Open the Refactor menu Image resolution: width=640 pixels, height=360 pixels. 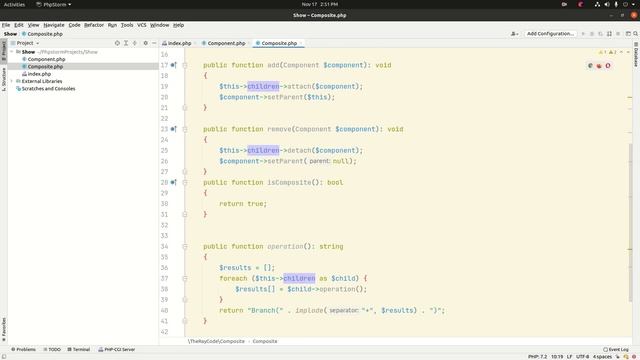(94, 25)
